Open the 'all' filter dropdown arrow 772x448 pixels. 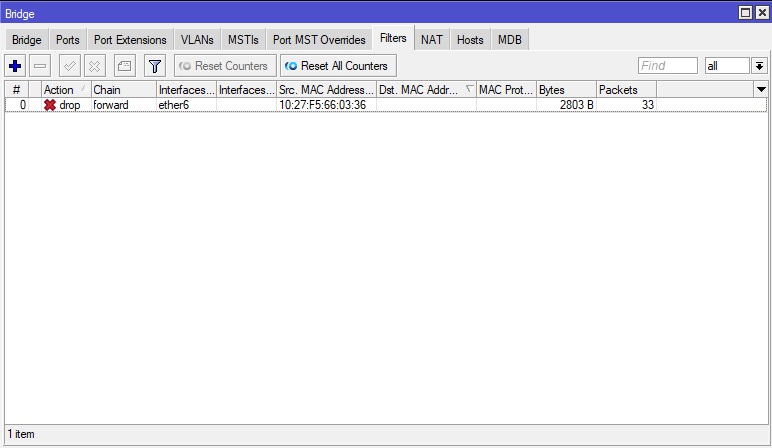(759, 65)
